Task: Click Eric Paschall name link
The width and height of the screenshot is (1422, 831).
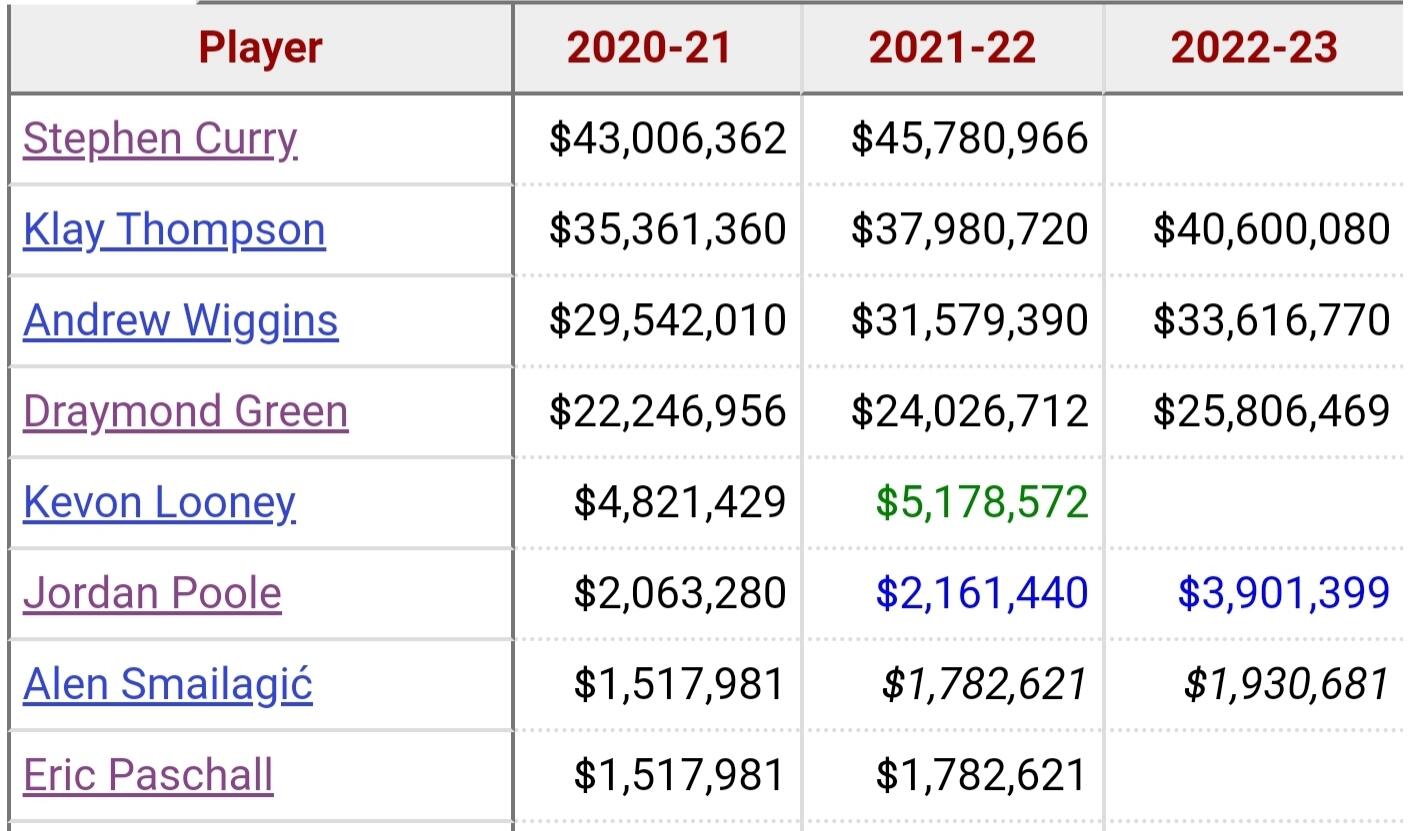Action: click(148, 776)
